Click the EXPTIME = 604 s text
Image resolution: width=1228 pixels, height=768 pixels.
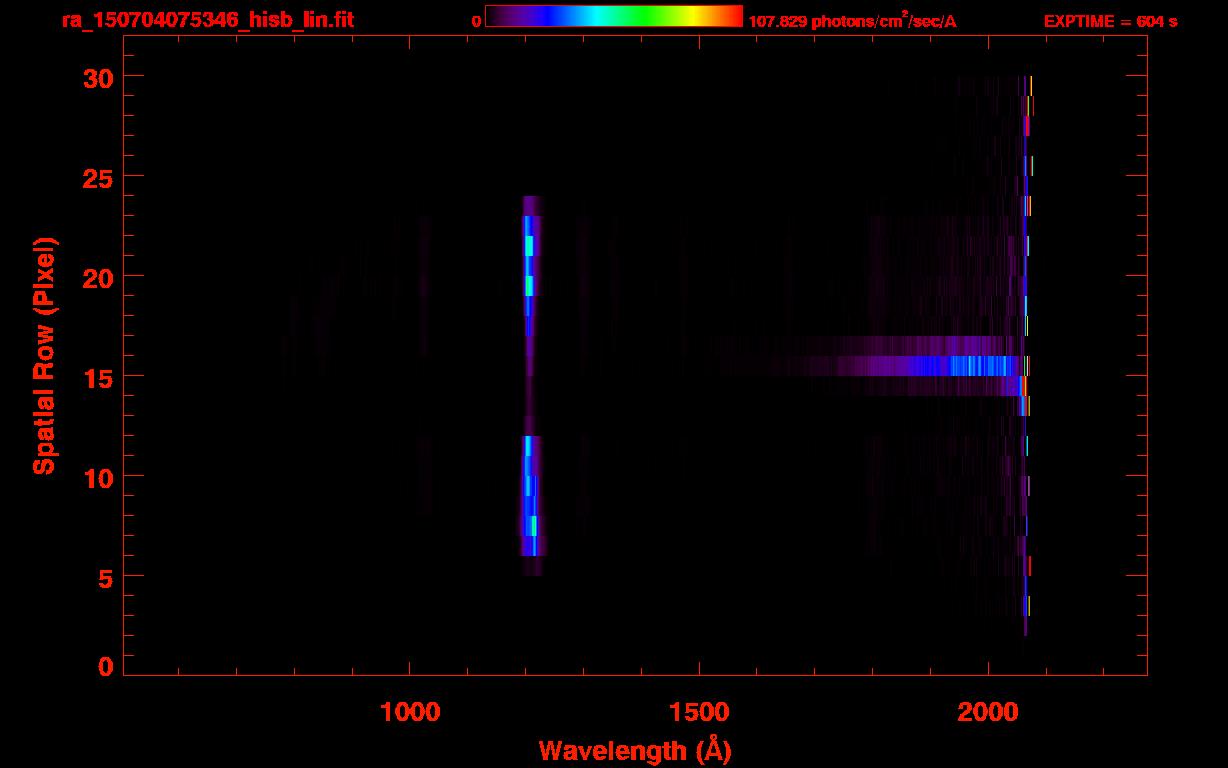pos(1110,21)
